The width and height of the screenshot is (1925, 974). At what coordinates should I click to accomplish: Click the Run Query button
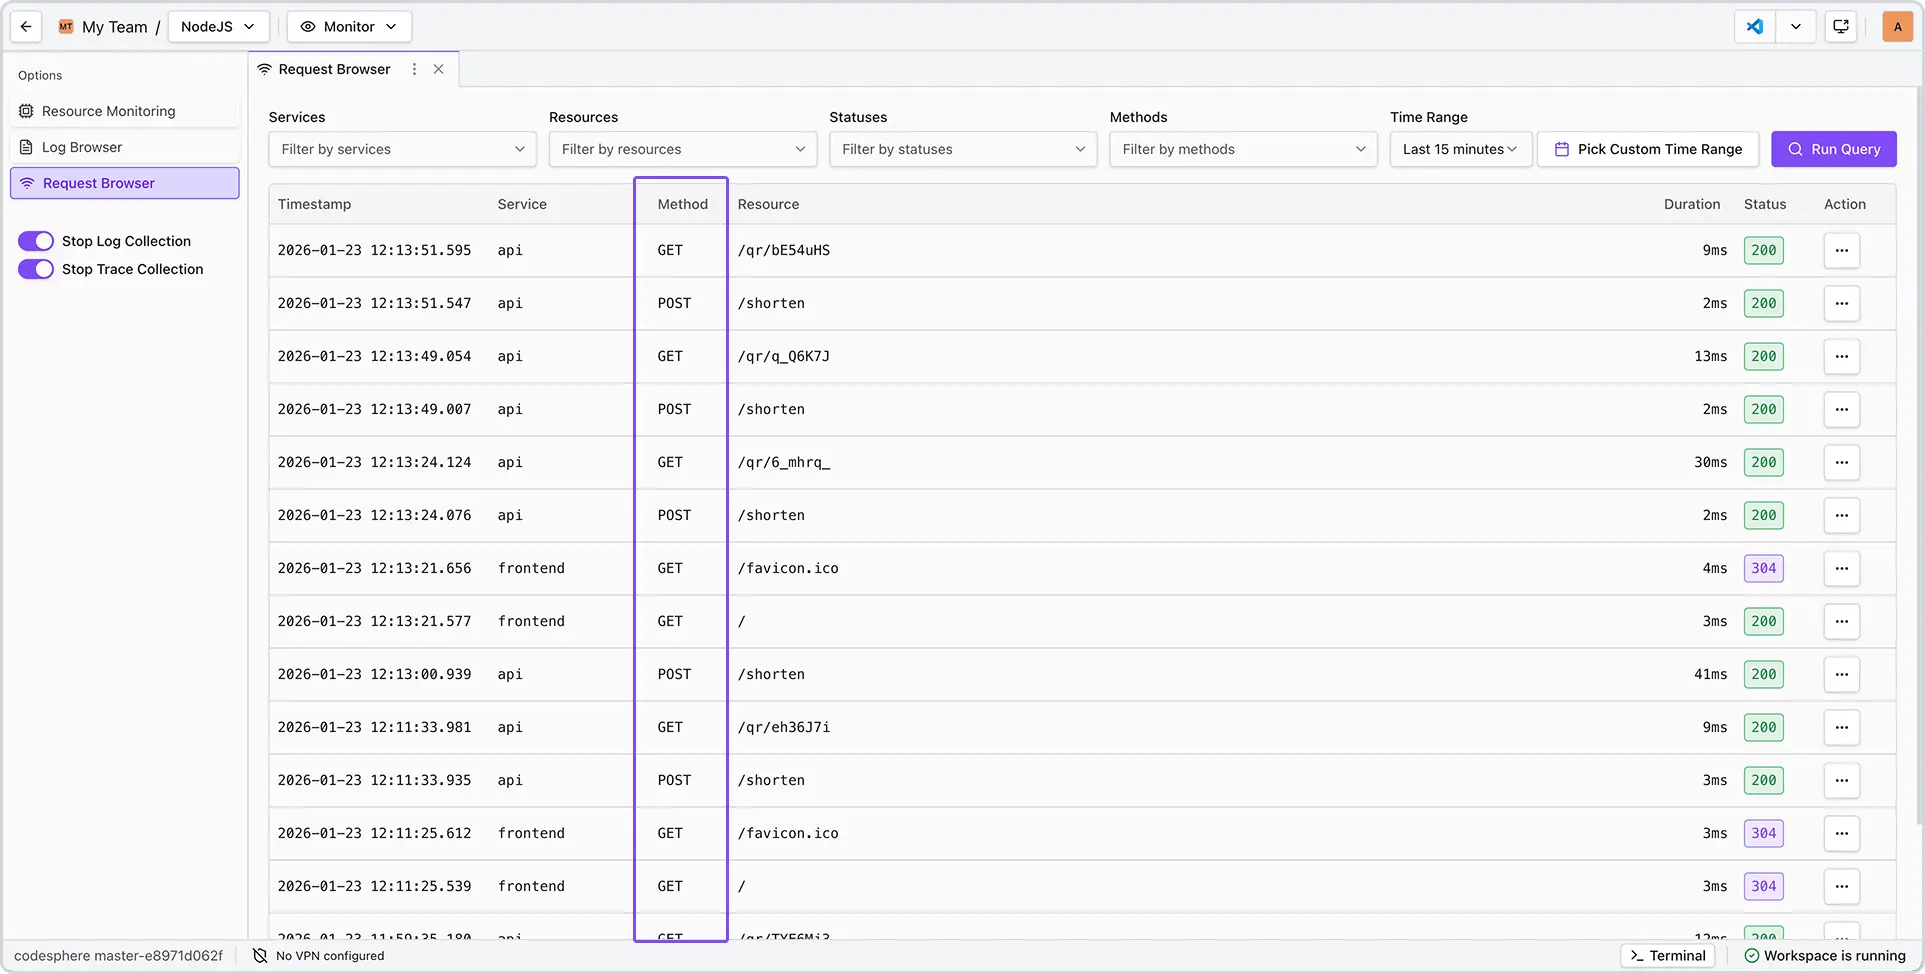coord(1833,149)
